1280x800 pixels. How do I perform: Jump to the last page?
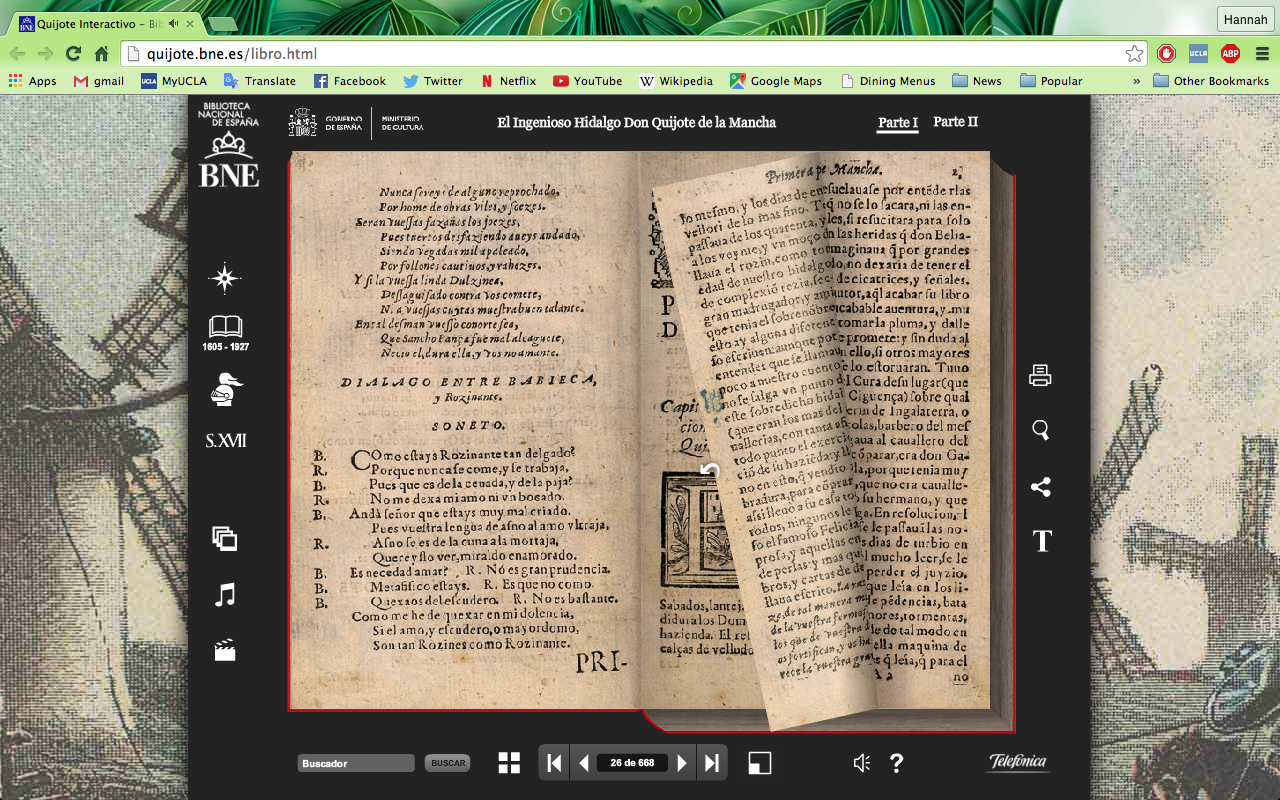[x=712, y=763]
